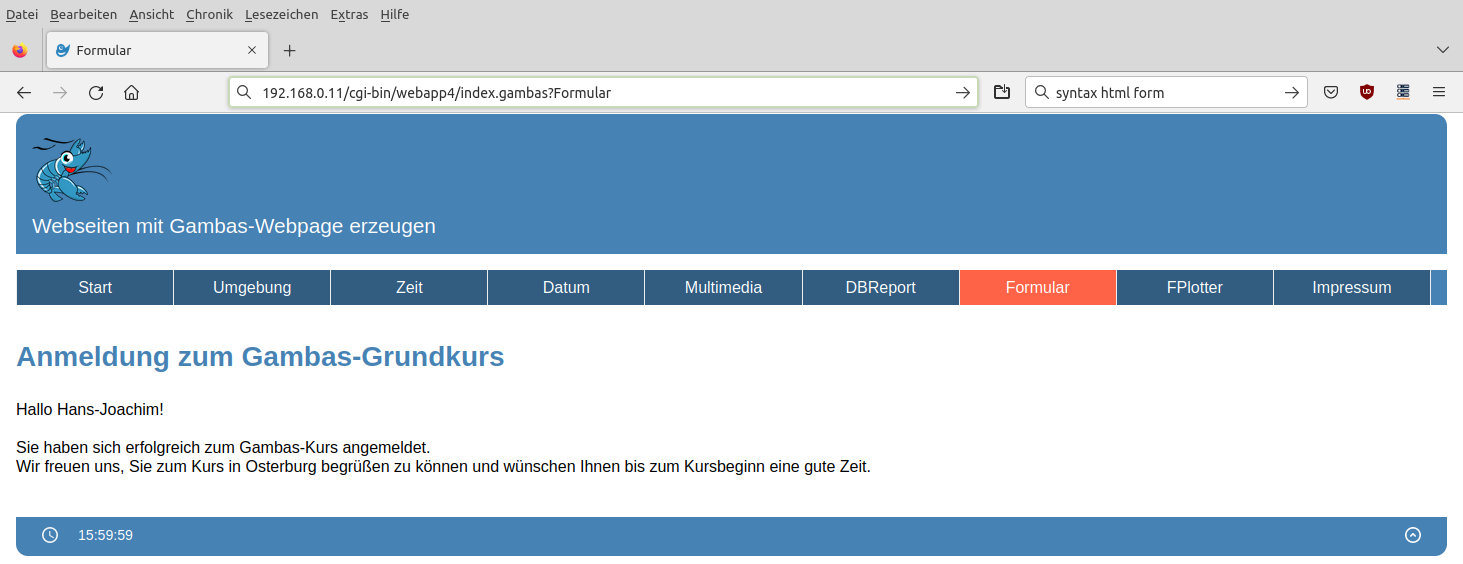
Task: Open the Lesezeichen menu
Action: pyautogui.click(x=281, y=15)
